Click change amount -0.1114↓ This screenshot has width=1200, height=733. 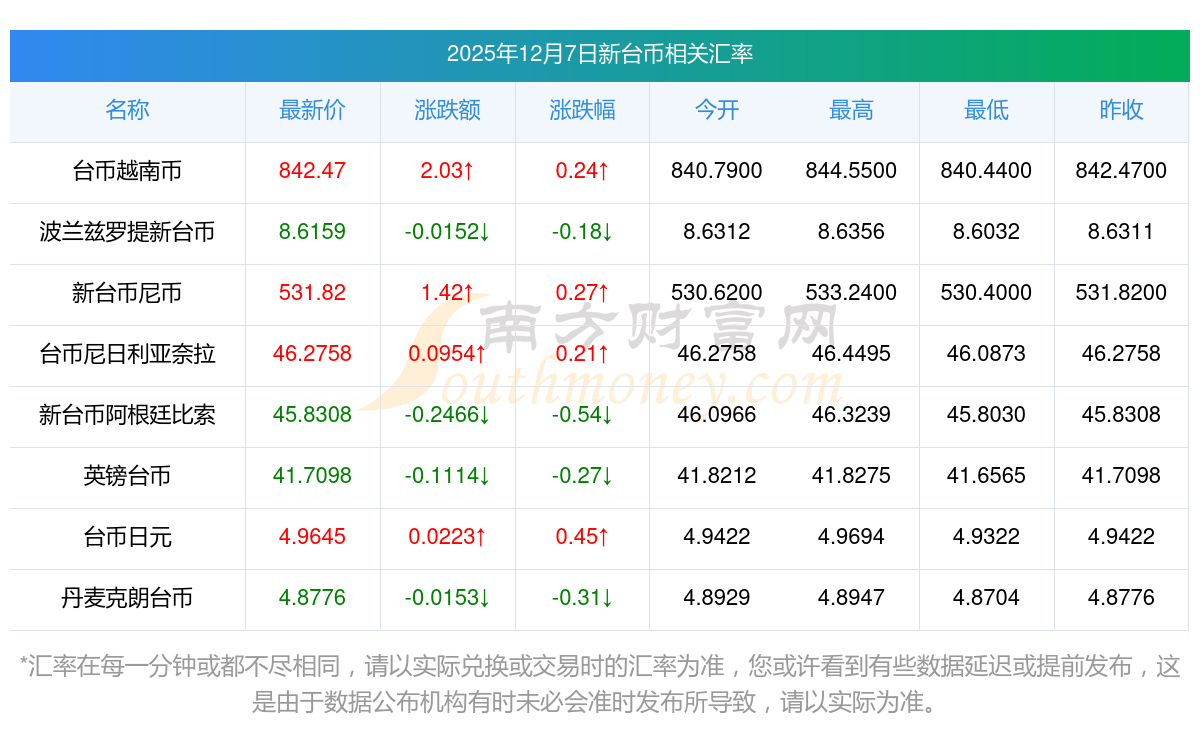click(447, 476)
